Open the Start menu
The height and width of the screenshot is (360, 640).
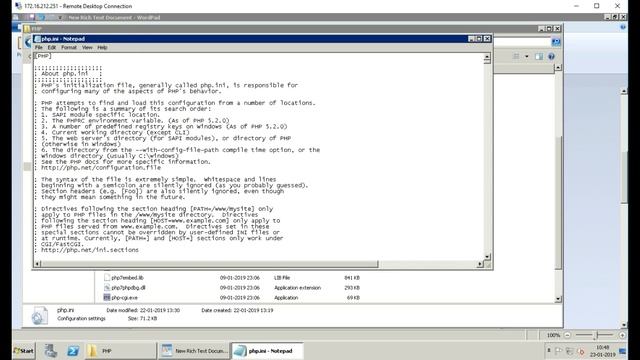(24, 351)
